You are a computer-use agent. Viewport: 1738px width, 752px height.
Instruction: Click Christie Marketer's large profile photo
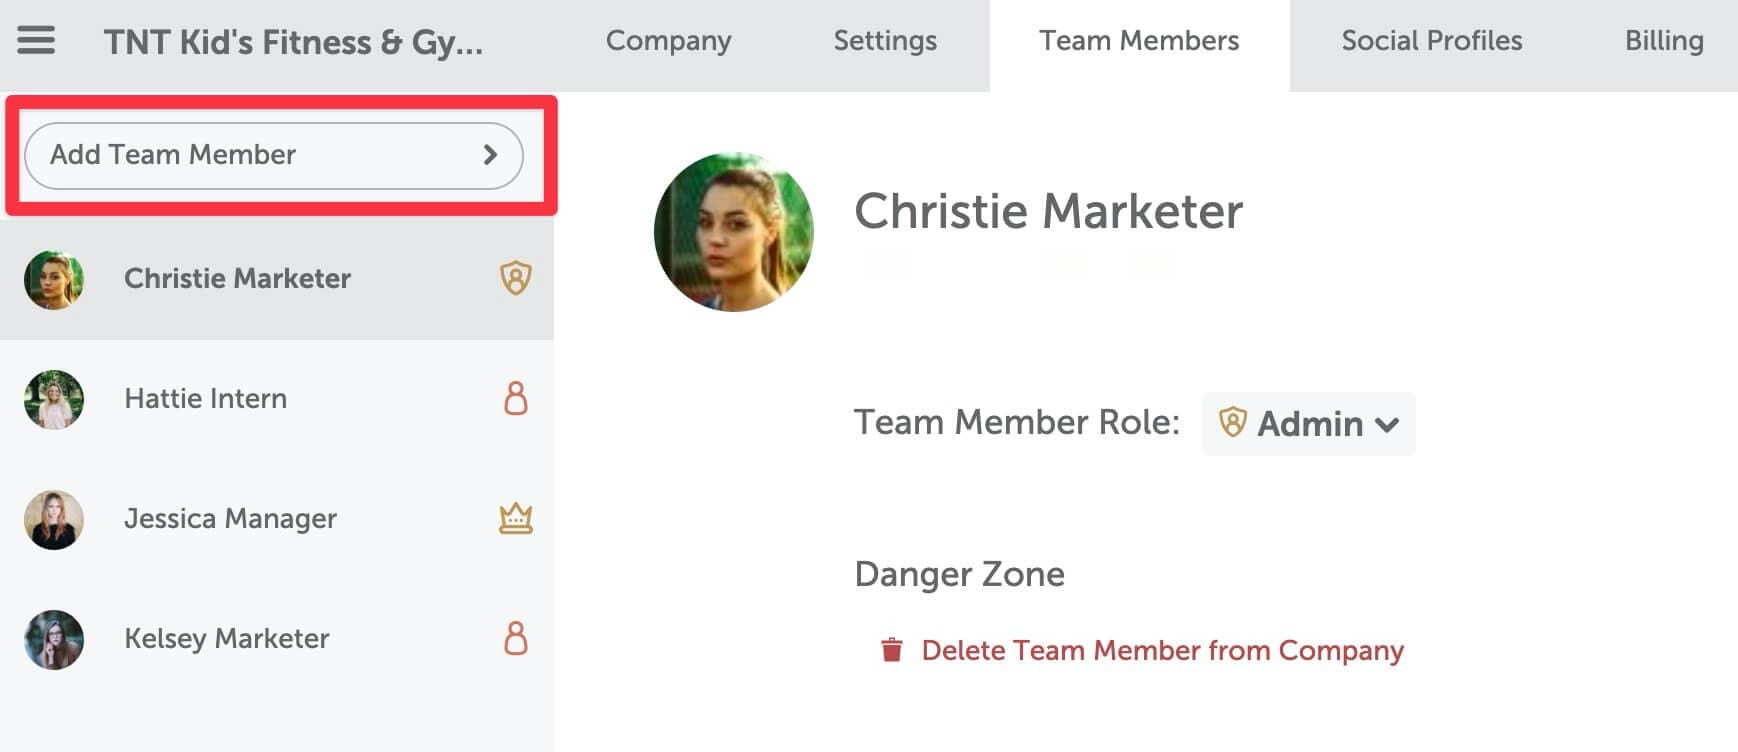tap(734, 232)
